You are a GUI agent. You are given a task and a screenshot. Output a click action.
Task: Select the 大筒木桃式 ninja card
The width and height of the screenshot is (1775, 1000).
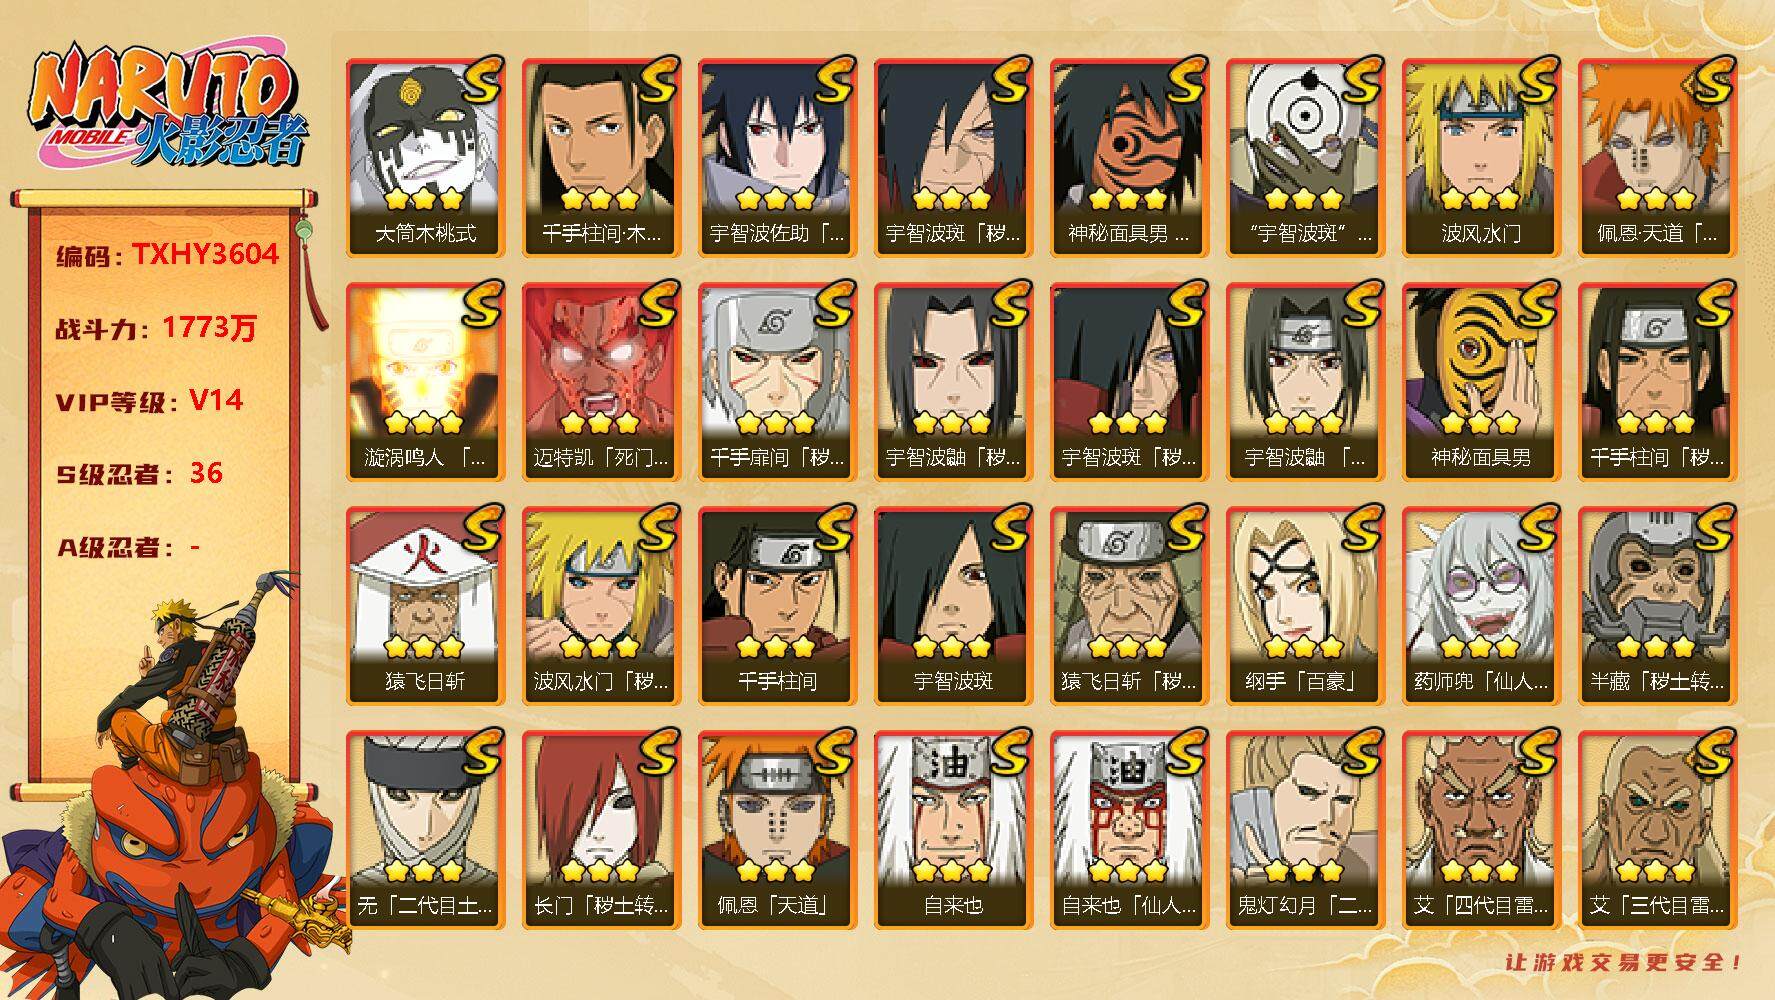tap(425, 158)
